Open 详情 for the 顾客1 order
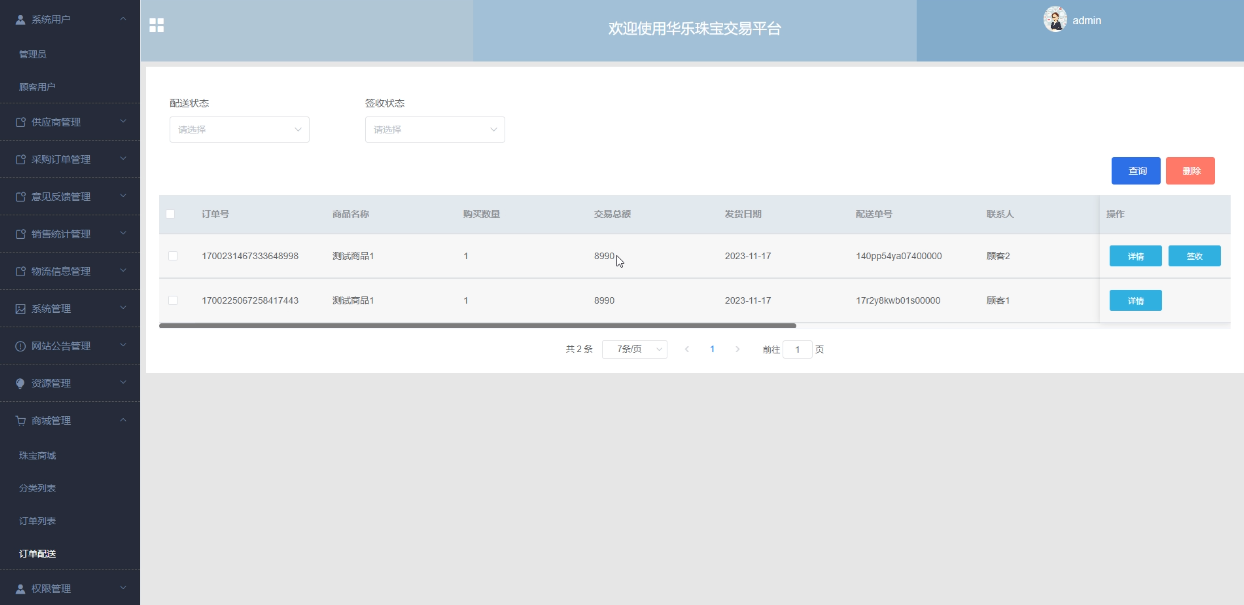Viewport: 1244px width, 605px height. coord(1136,300)
